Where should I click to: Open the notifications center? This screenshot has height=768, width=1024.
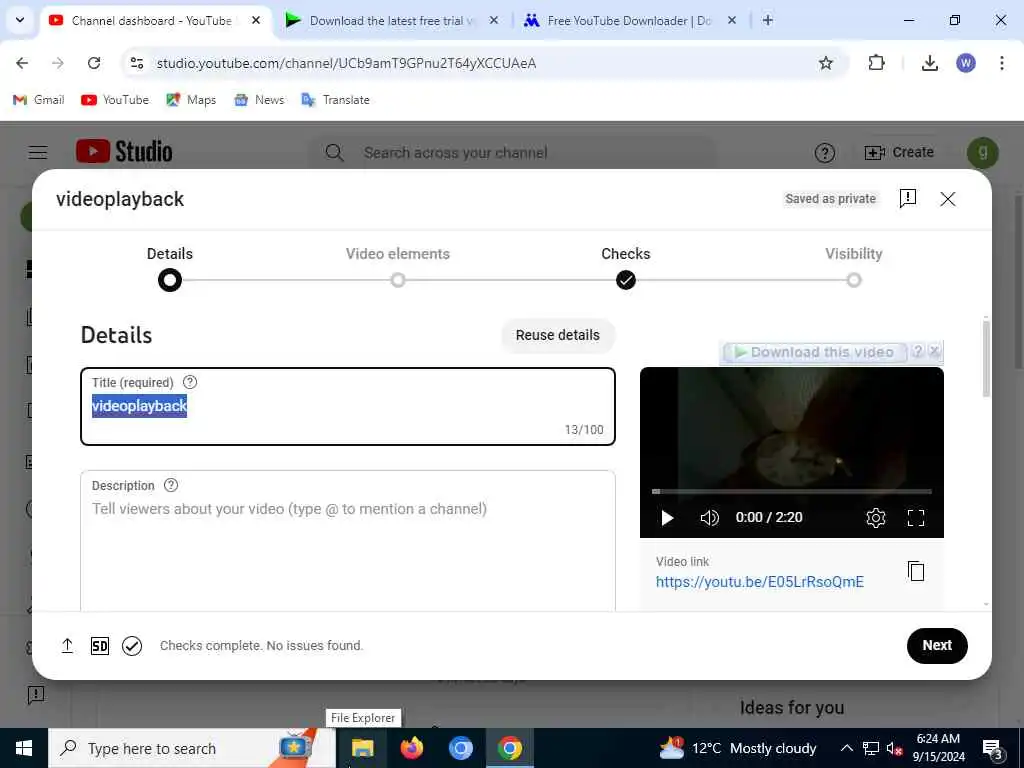click(992, 749)
